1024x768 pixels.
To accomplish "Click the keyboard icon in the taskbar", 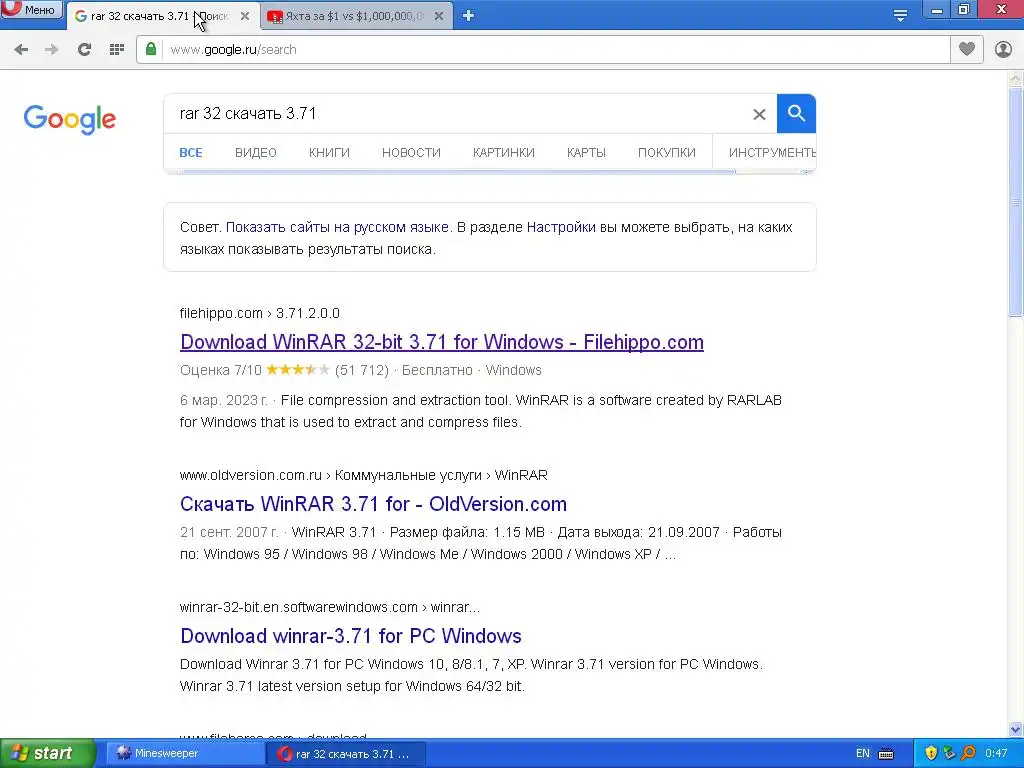I will (886, 754).
